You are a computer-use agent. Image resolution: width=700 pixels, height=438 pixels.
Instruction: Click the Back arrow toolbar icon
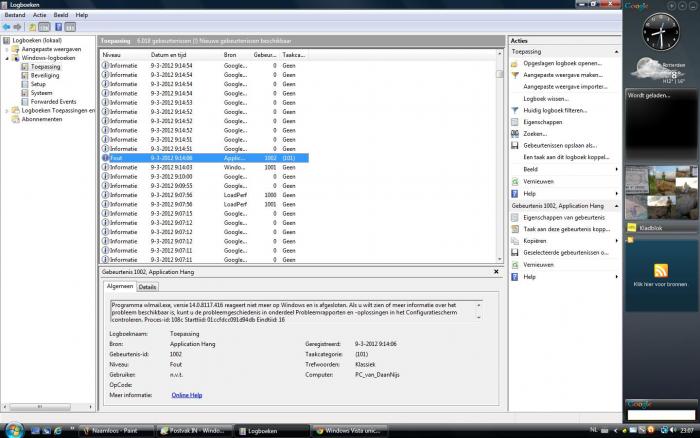tap(8, 27)
